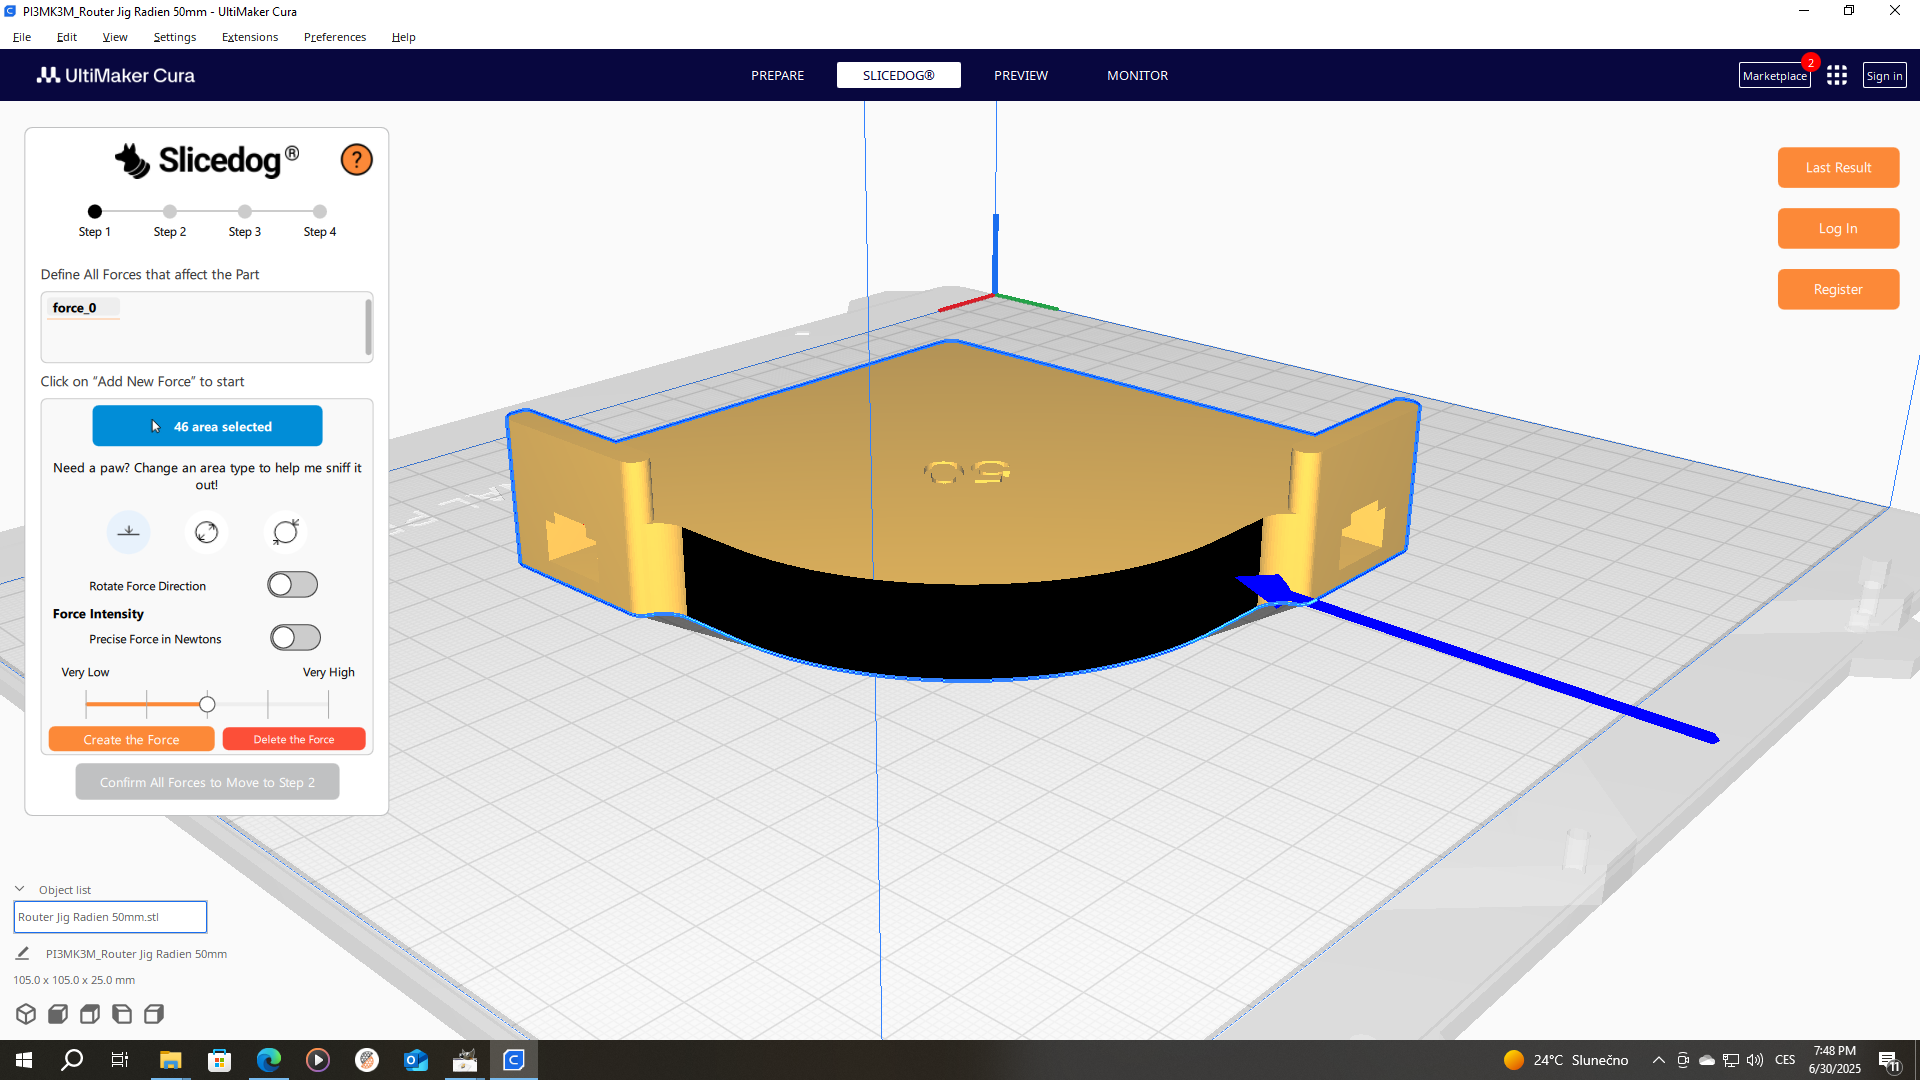Viewport: 1920px width, 1080px height.
Task: Click Delete the Force button
Action: [294, 739]
